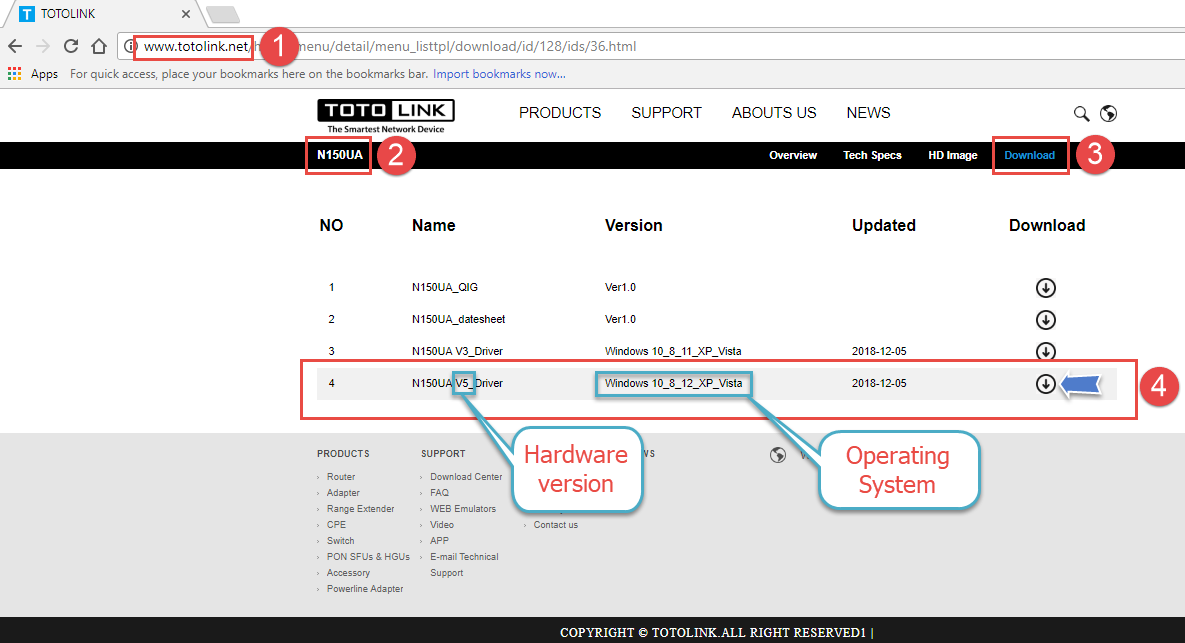Image resolution: width=1185 pixels, height=643 pixels.
Task: Download the N150UA V5_Driver file
Action: point(1045,384)
